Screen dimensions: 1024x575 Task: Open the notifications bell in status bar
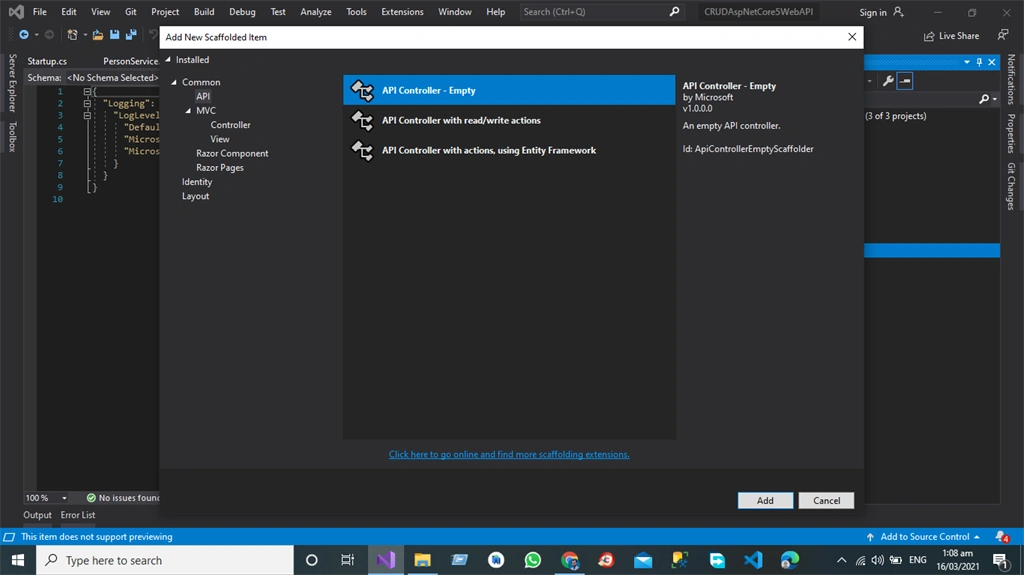click(x=1002, y=537)
